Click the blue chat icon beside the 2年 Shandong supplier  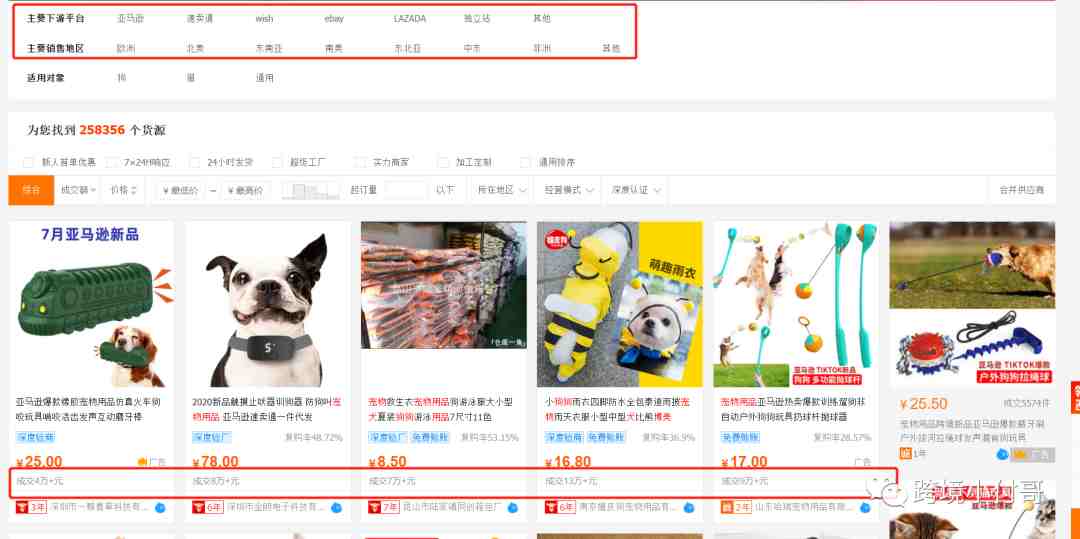coord(866,508)
